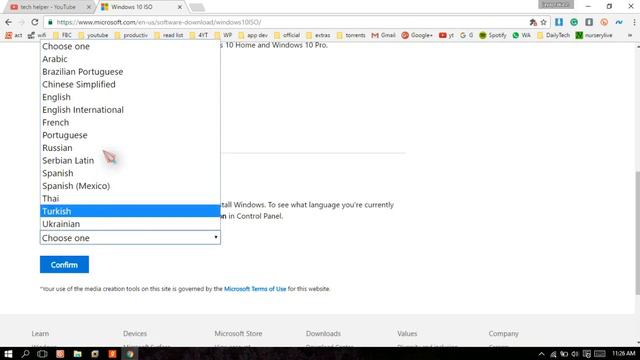The width and height of the screenshot is (640, 360).
Task: Reload the page with refresh icon
Action: (x=35, y=22)
